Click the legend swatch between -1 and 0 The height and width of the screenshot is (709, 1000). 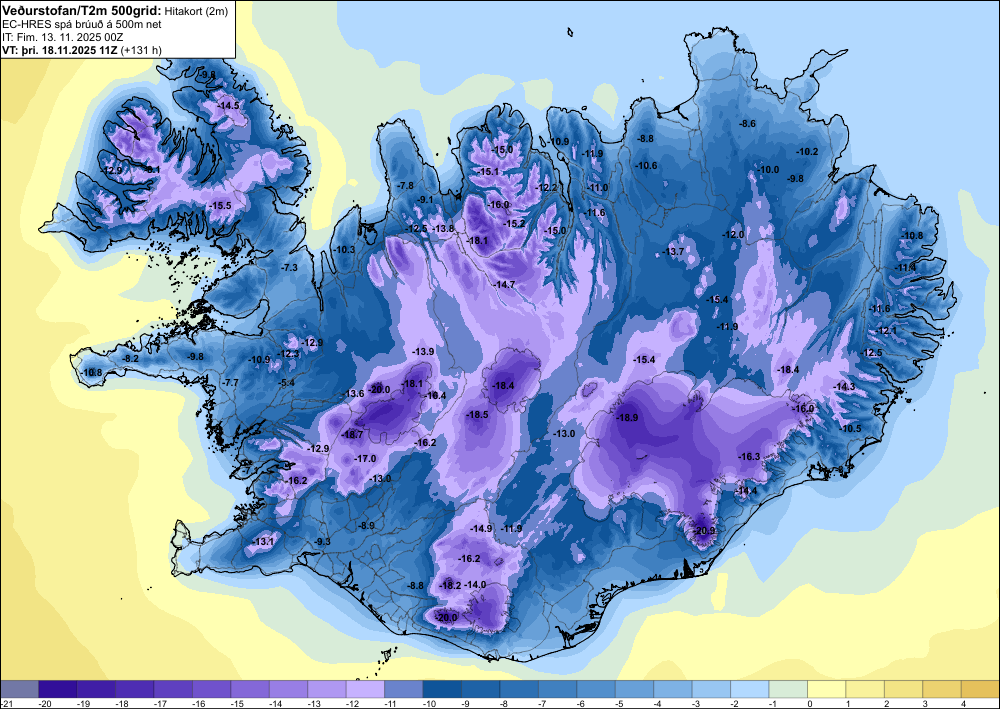point(788,689)
